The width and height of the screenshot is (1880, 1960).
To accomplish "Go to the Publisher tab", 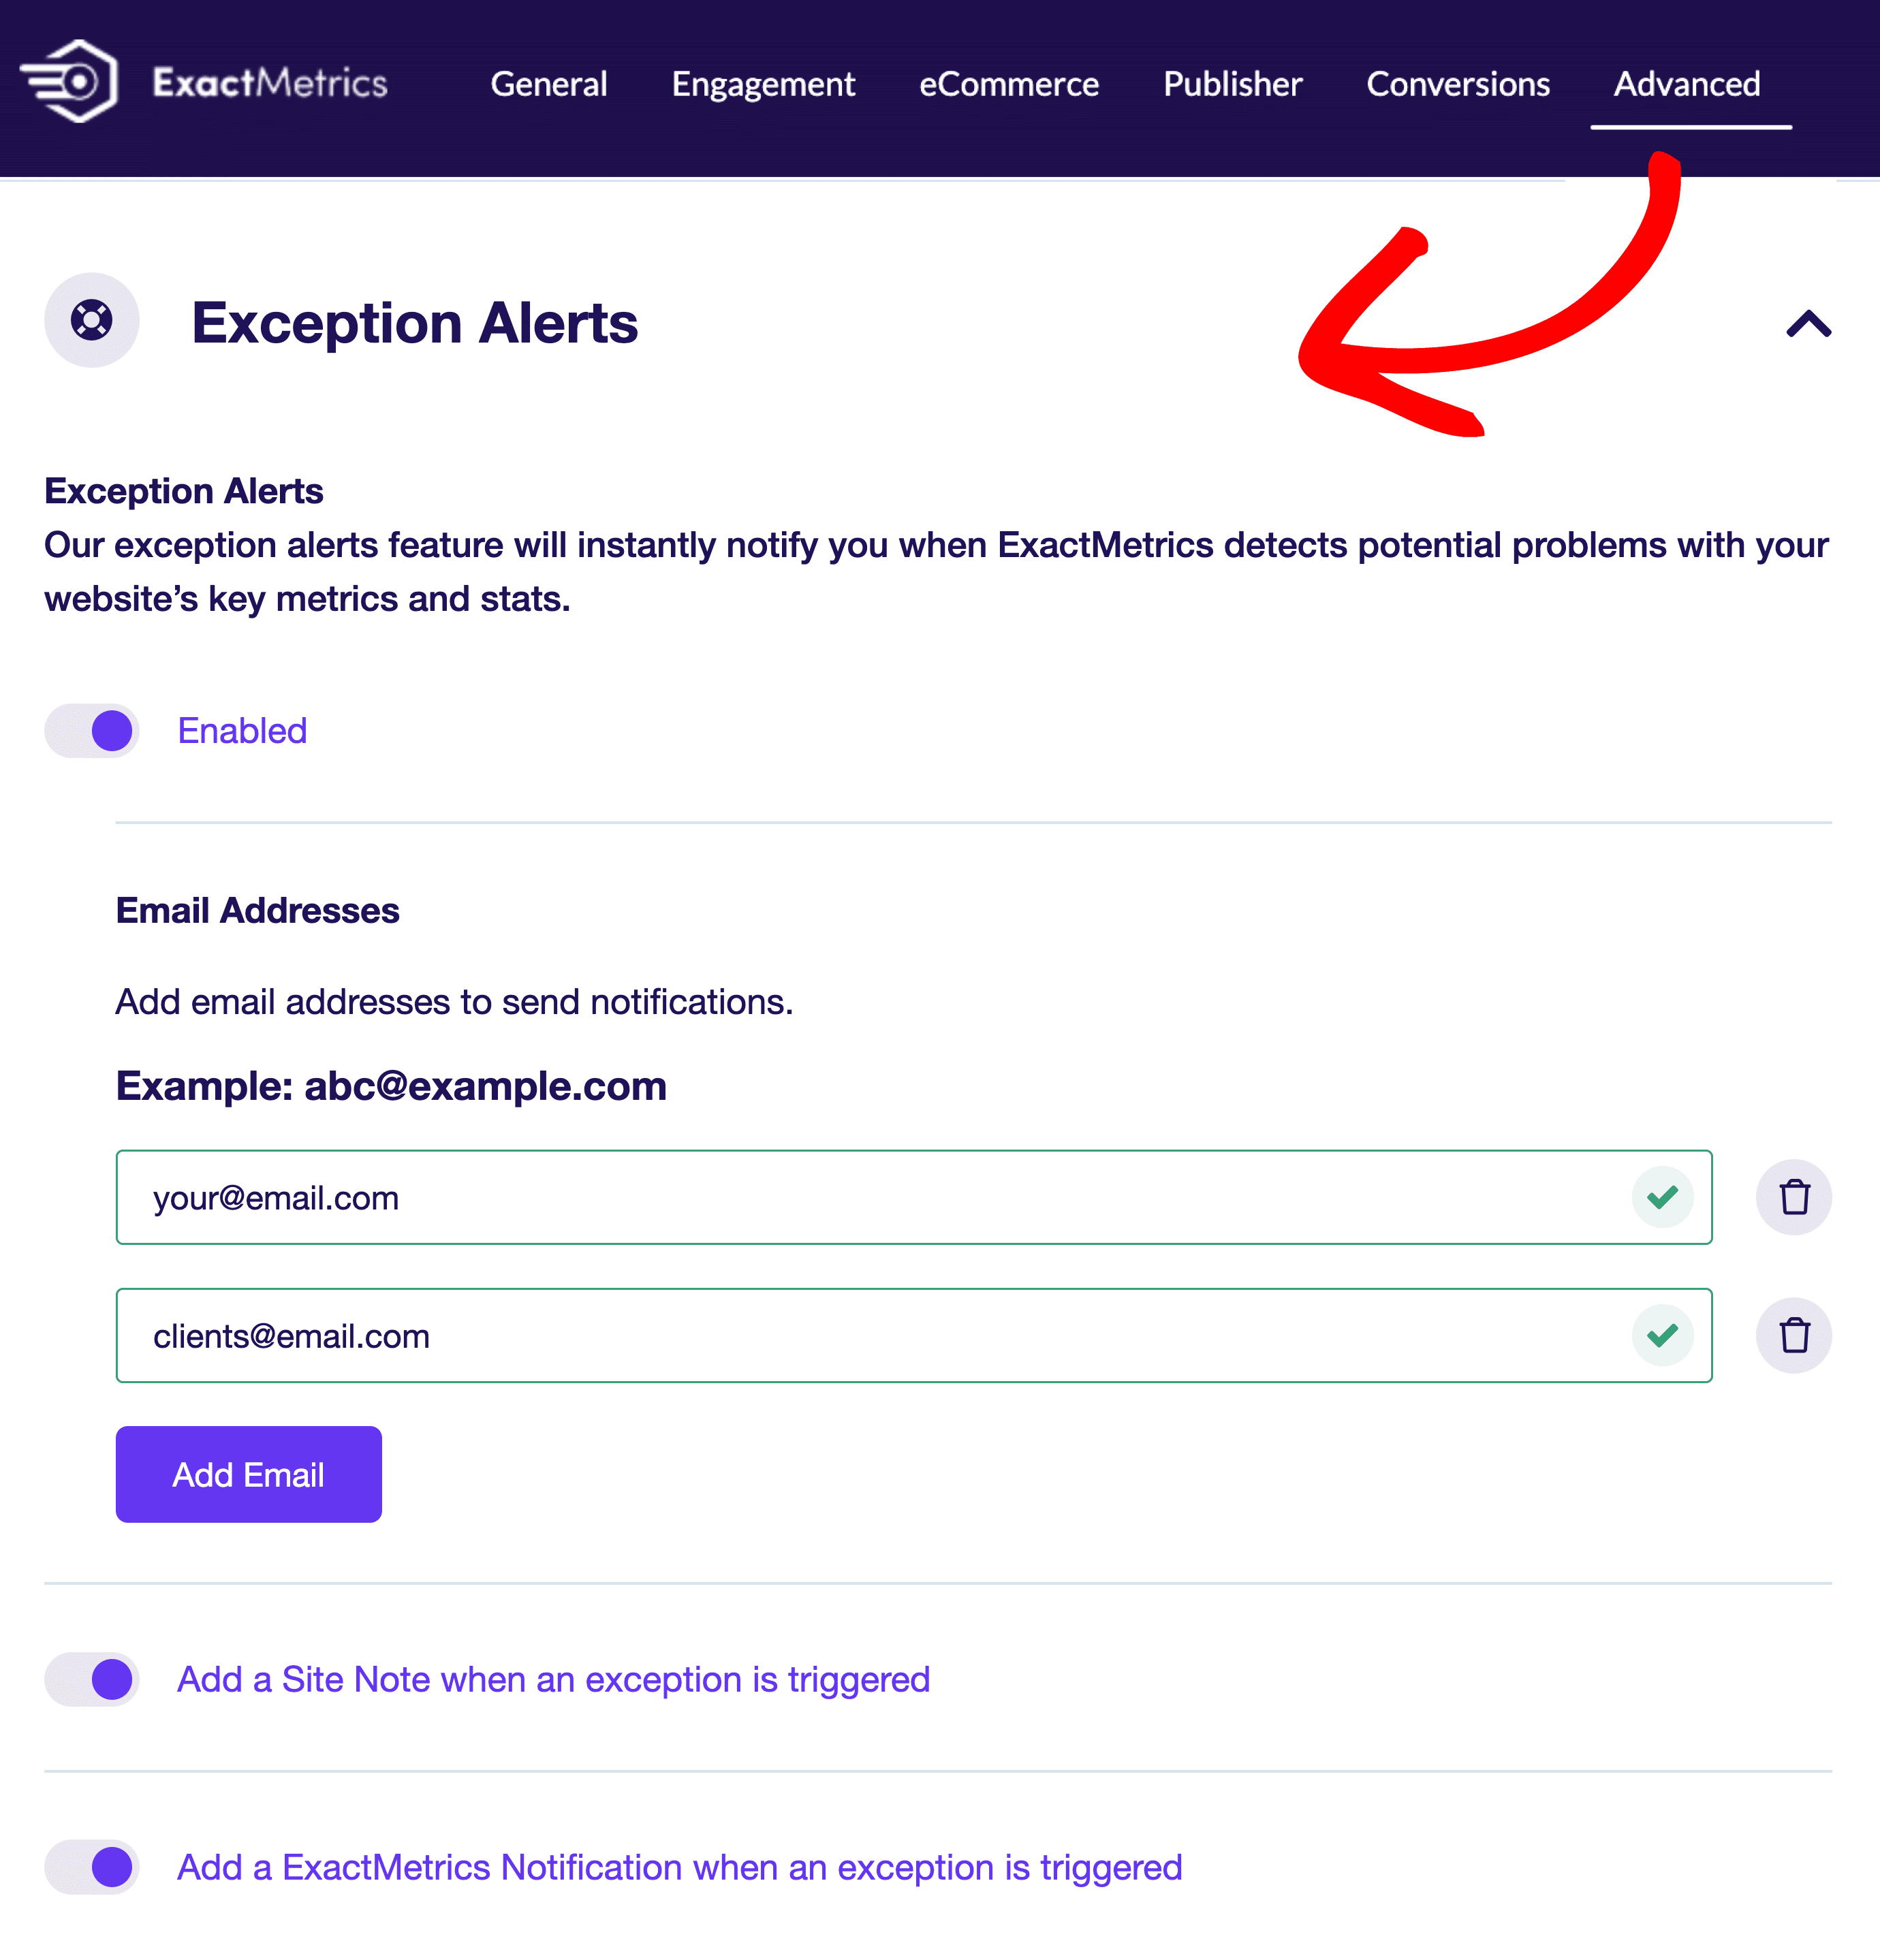I will pyautogui.click(x=1233, y=84).
